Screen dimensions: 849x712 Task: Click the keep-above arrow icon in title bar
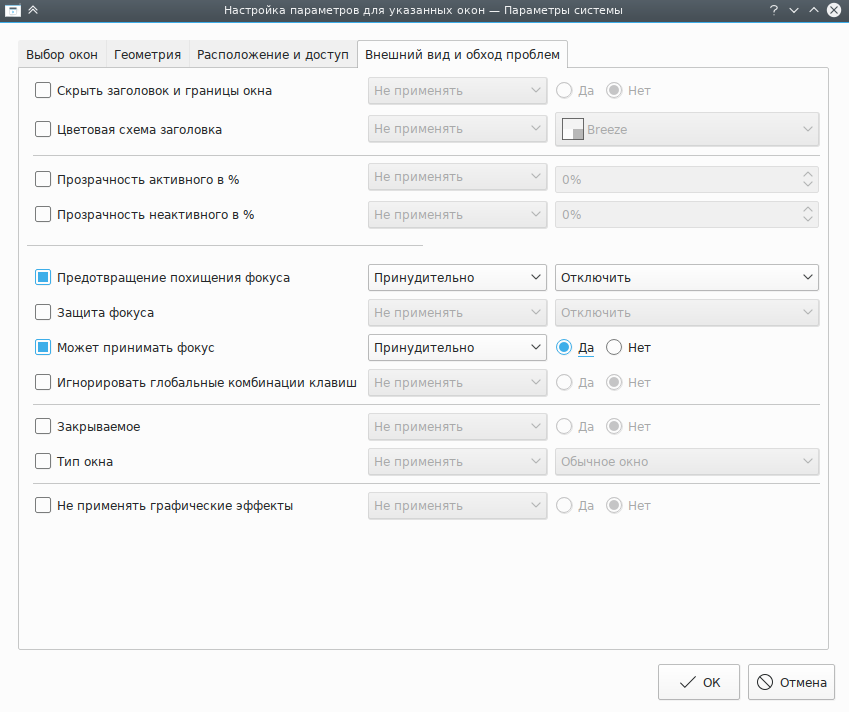coord(32,10)
